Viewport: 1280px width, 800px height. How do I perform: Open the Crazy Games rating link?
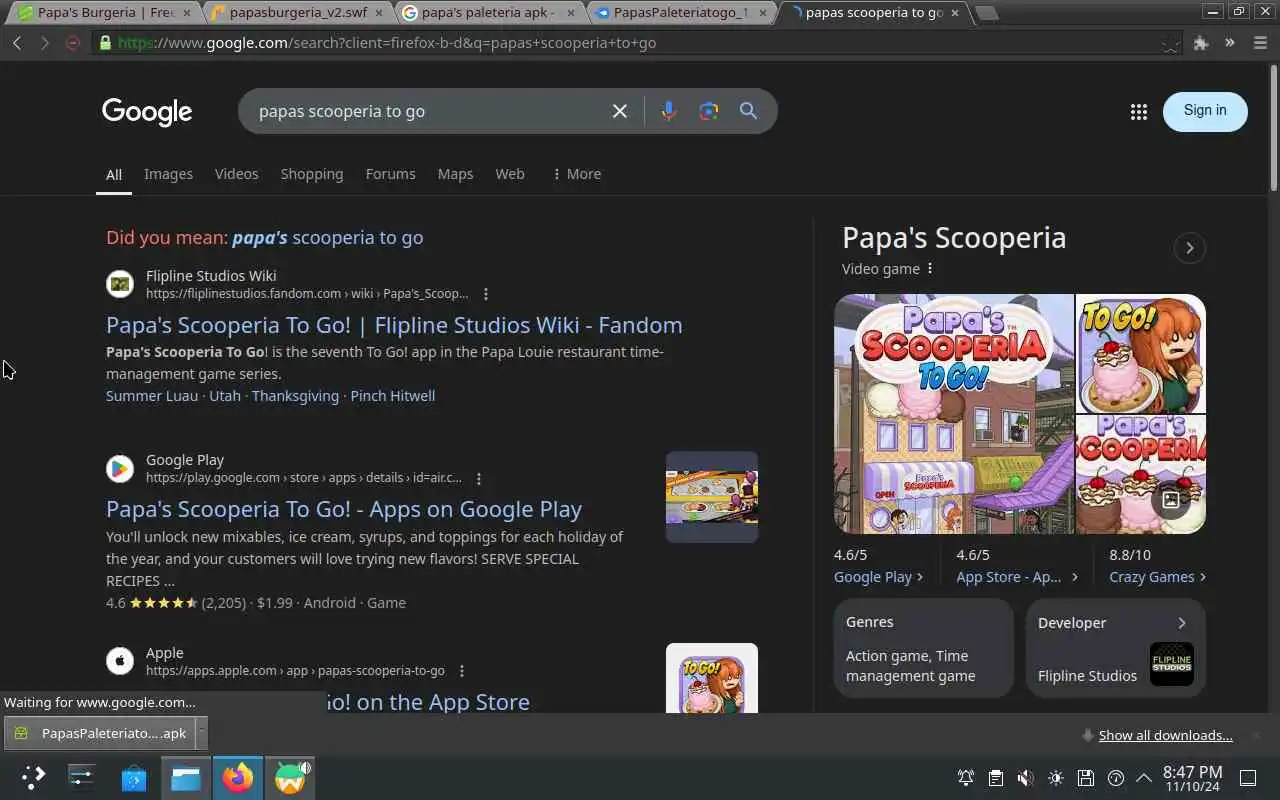pos(1157,577)
